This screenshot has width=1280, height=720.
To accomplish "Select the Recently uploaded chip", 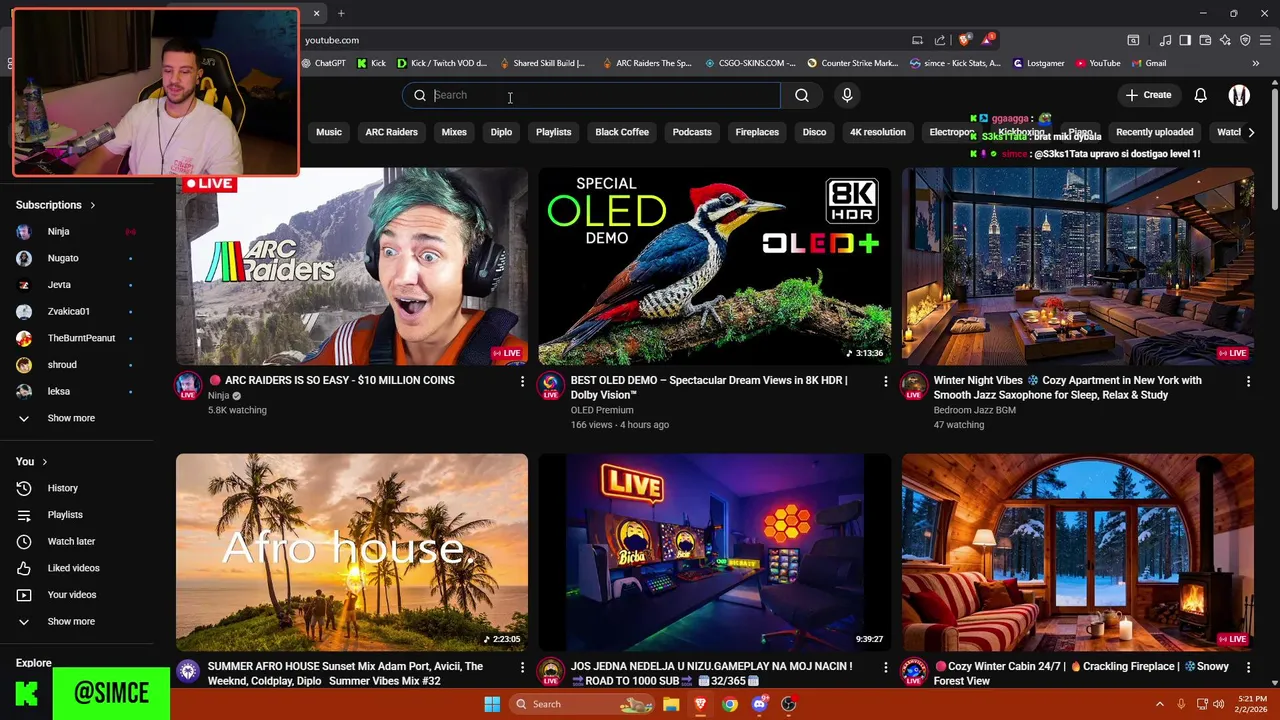I will 1154,132.
